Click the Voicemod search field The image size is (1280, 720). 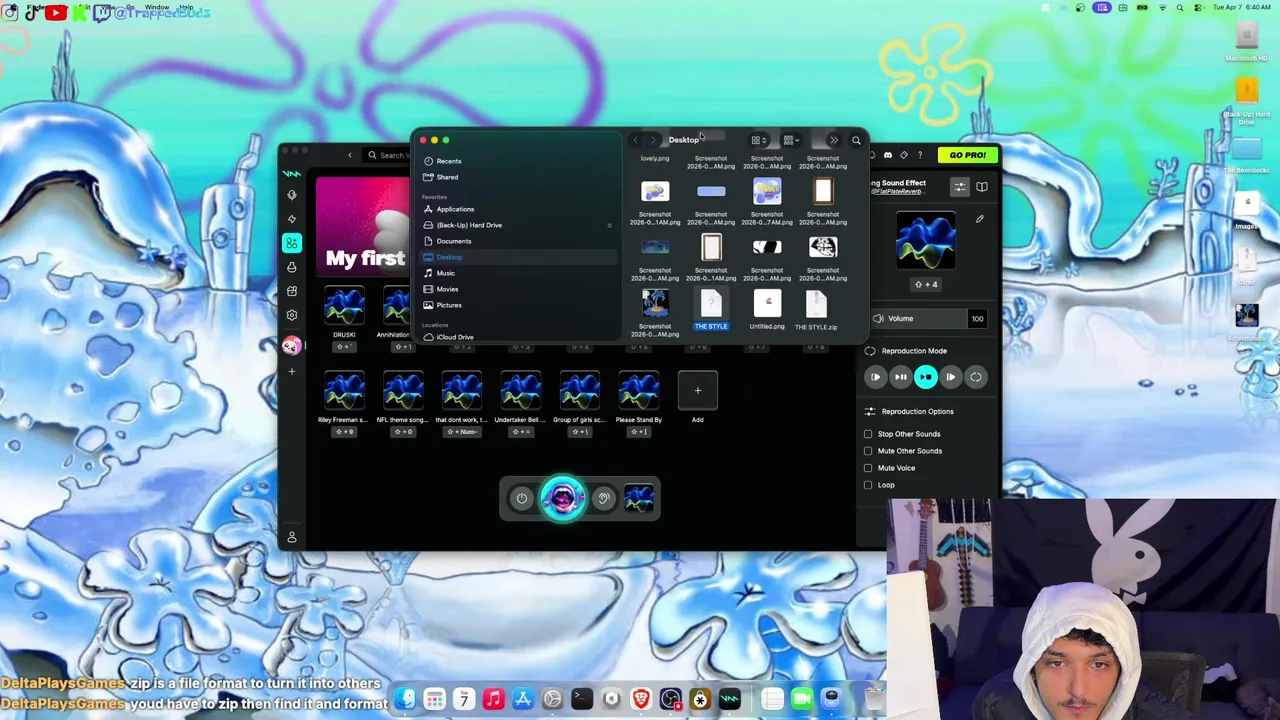(388, 155)
